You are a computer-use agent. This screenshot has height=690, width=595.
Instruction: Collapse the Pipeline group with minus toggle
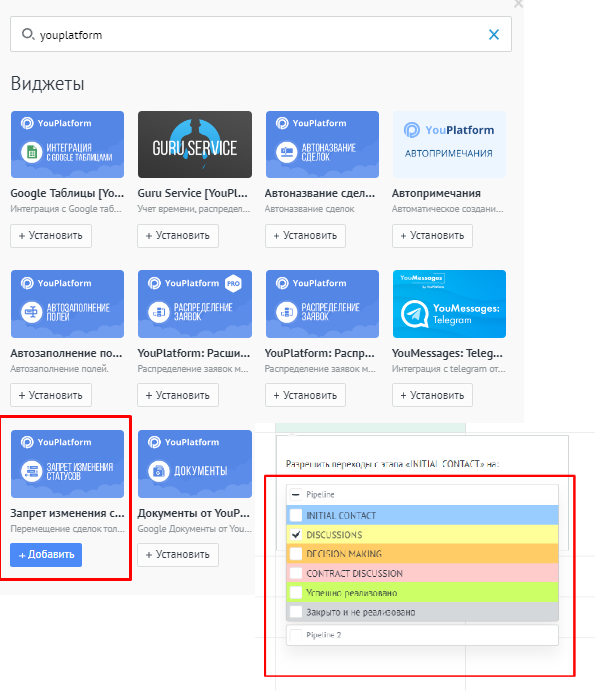[296, 495]
